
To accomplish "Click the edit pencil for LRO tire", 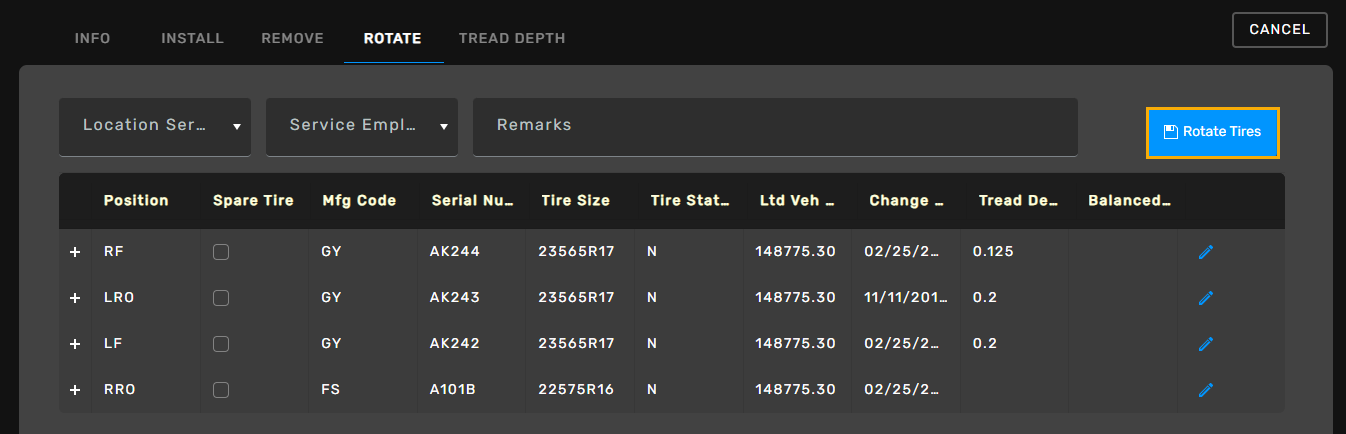I will (x=1205, y=298).
